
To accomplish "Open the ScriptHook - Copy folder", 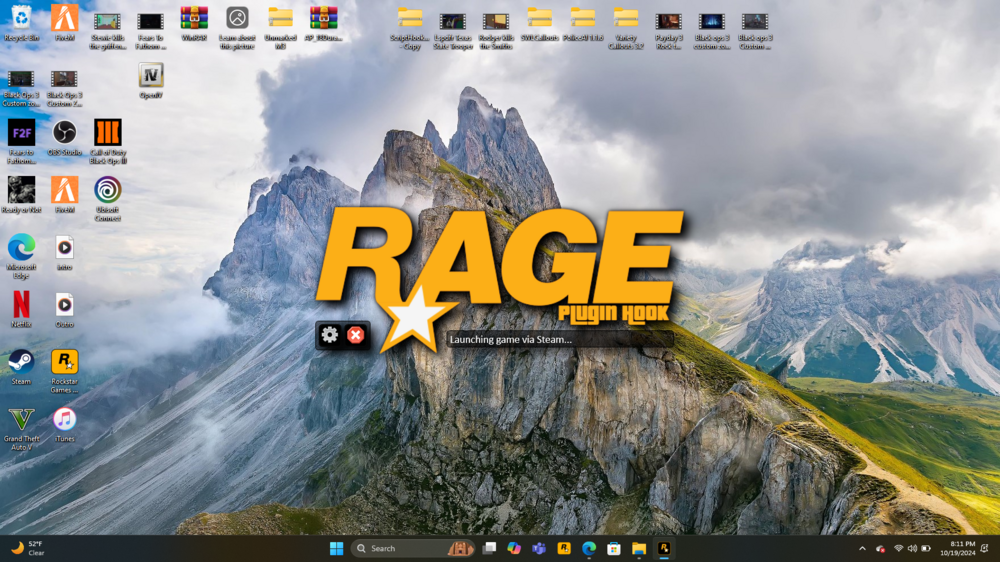I will 409,27.
